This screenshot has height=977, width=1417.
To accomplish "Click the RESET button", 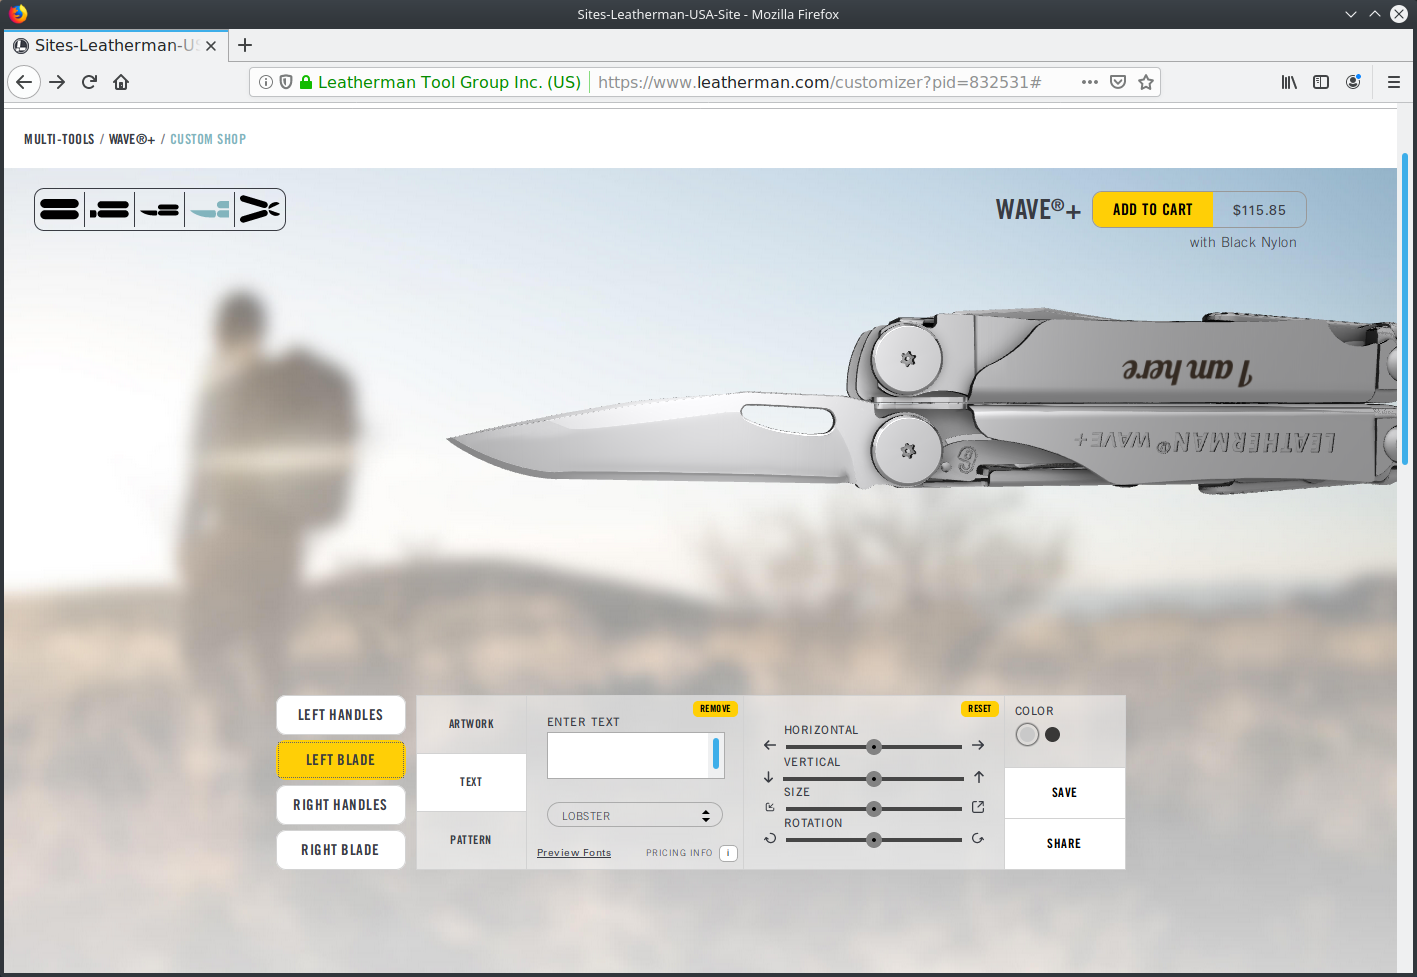I will click(x=980, y=709).
